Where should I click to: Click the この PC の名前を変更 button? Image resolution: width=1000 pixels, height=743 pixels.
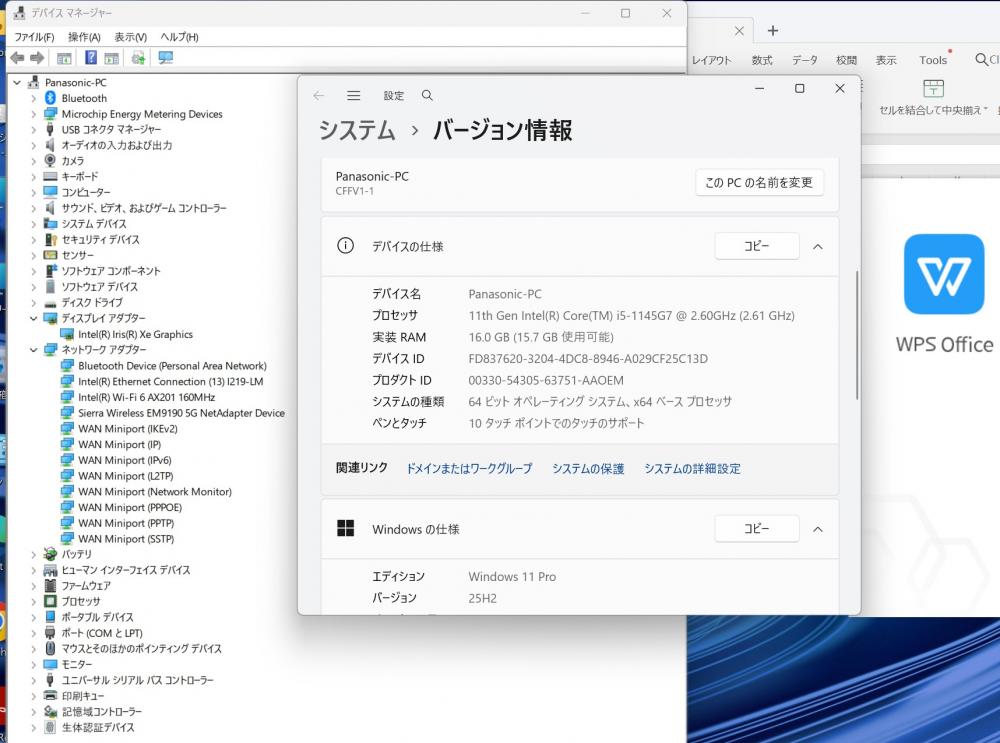point(759,183)
